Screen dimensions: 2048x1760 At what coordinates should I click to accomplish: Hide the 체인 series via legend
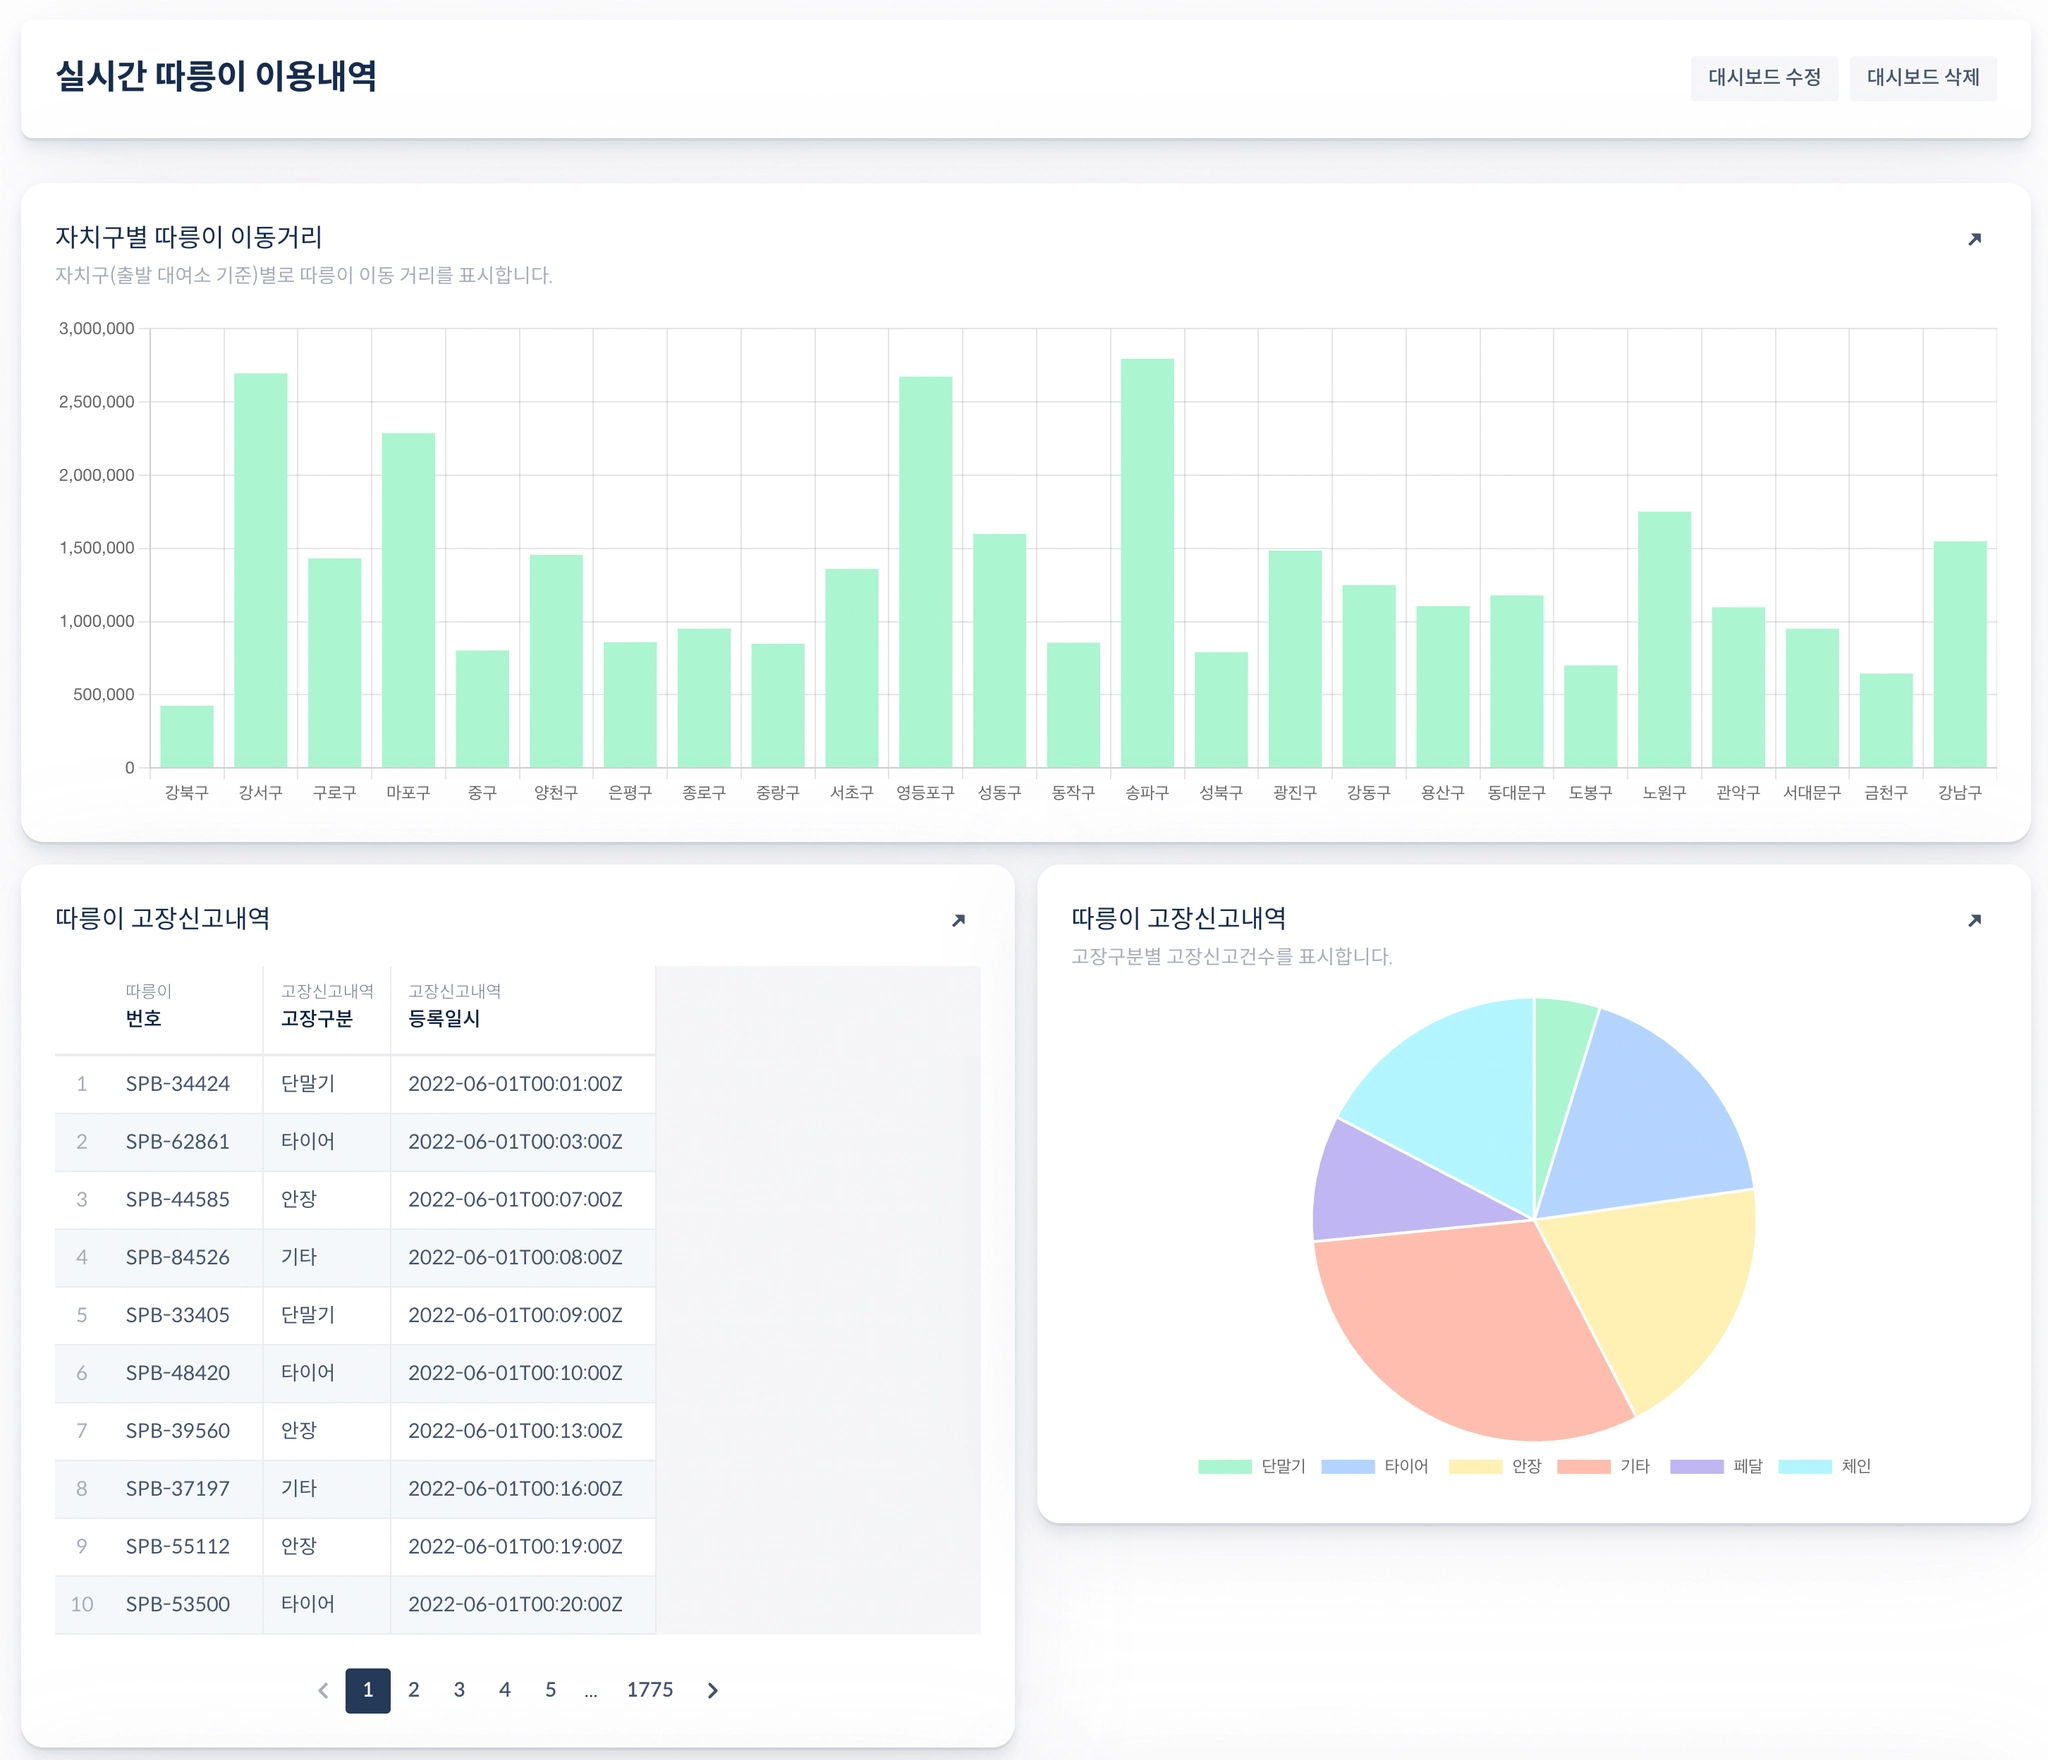[x=1855, y=1466]
